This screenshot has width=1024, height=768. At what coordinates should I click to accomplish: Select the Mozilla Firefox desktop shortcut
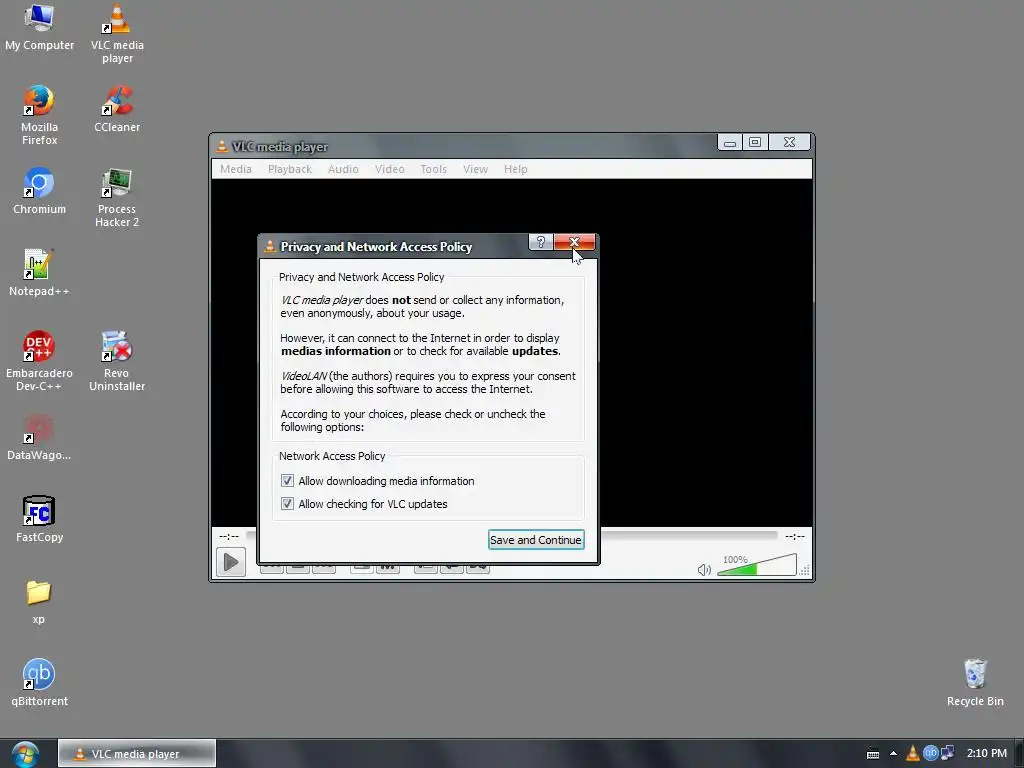tap(39, 116)
